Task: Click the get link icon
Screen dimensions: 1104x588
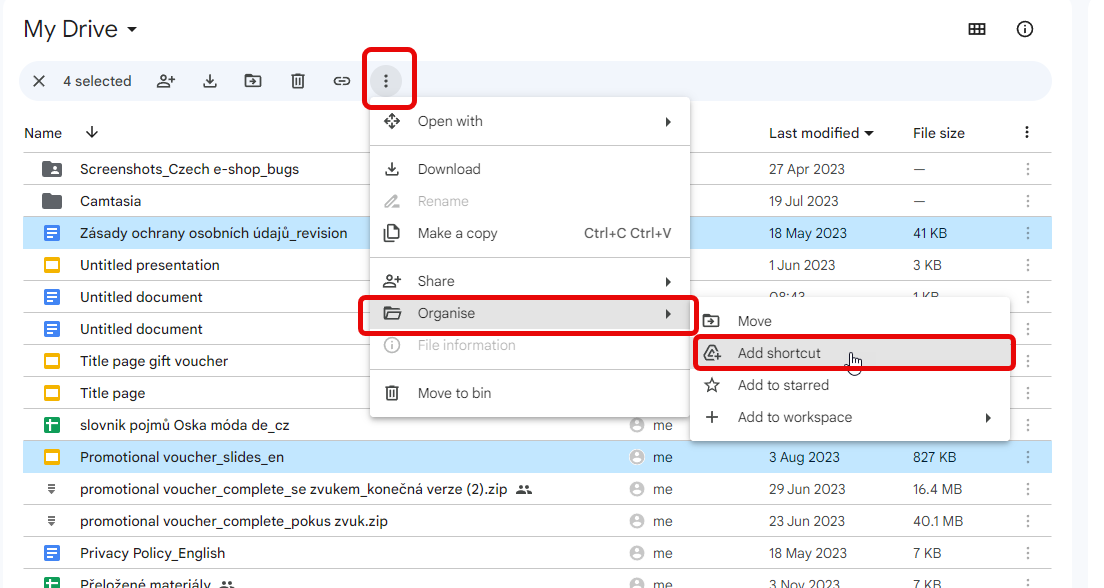Action: point(342,81)
